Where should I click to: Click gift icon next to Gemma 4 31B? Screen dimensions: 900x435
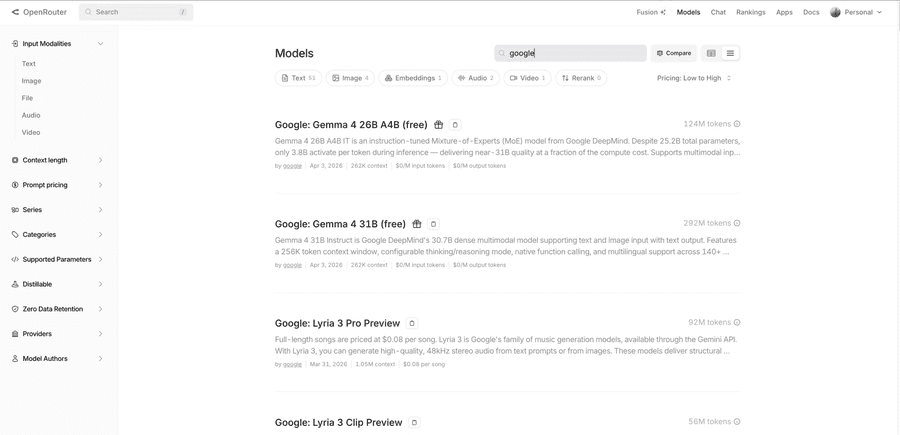[x=417, y=224]
